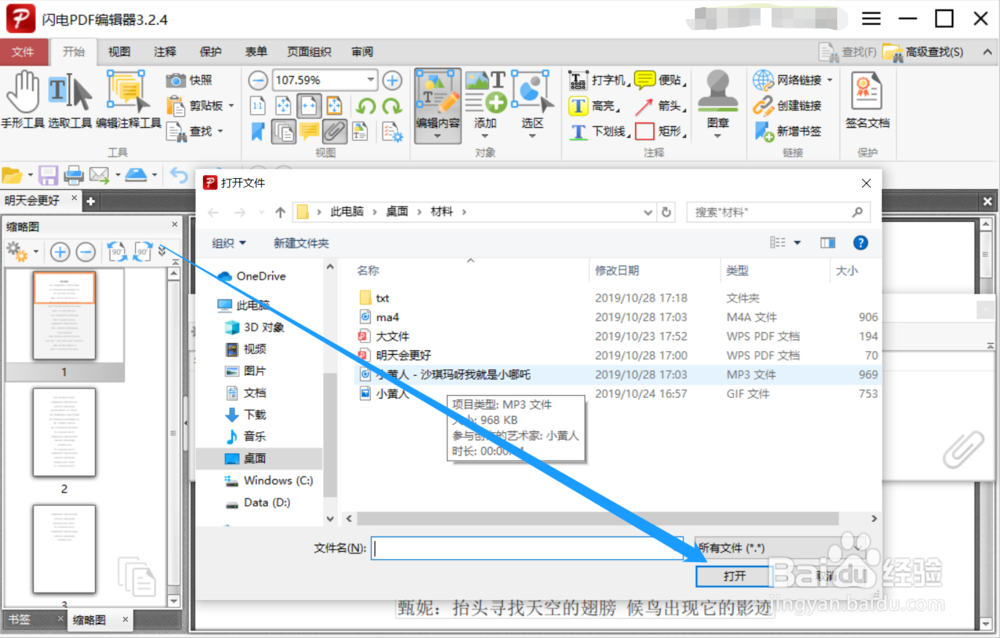1000x638 pixels.
Task: Click the Edit Content (编辑内容) tool
Action: coord(438,105)
